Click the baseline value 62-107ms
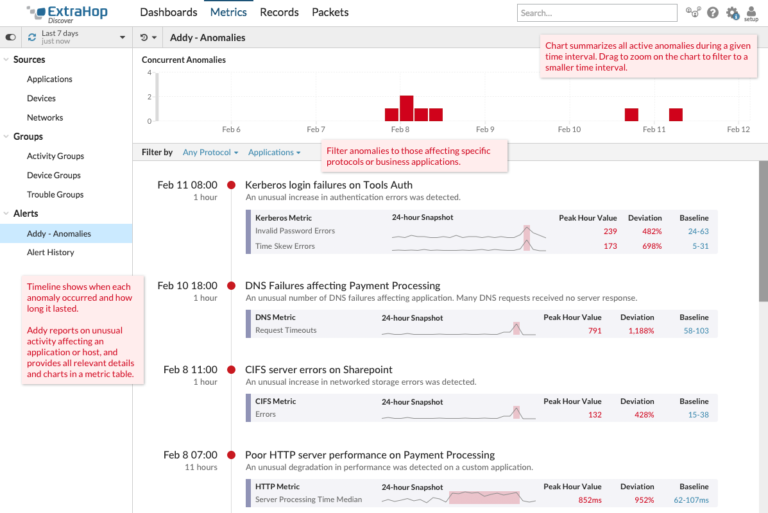Screen dimensions: 768x513 point(691,500)
